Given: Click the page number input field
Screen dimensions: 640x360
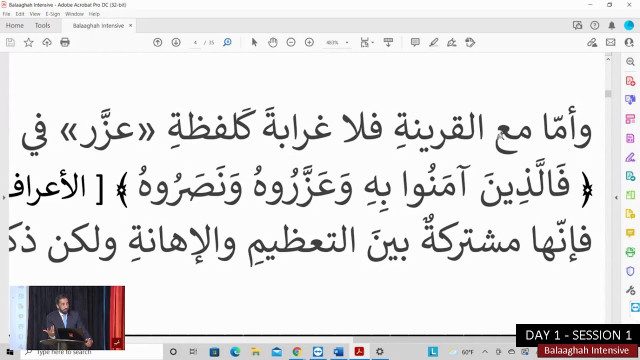Looking at the screenshot, I should click(x=196, y=42).
